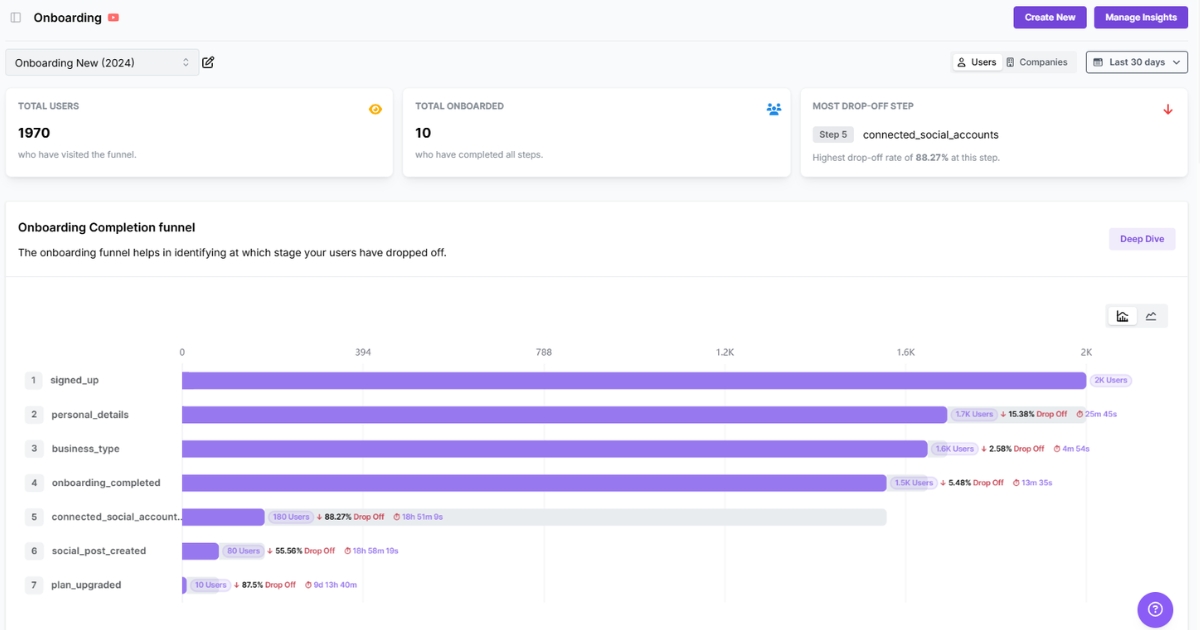
Task: Click the red drop-off arrow icon
Action: tap(1168, 109)
